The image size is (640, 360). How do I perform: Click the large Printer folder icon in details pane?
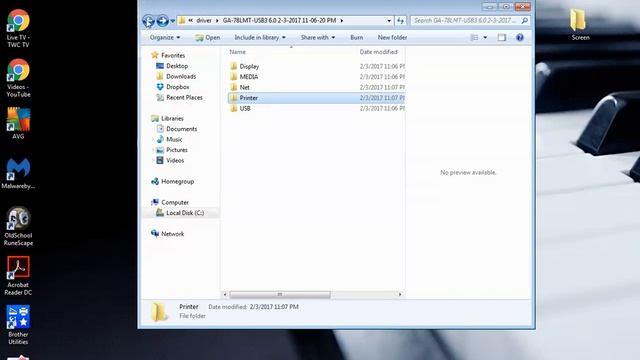pyautogui.click(x=159, y=312)
